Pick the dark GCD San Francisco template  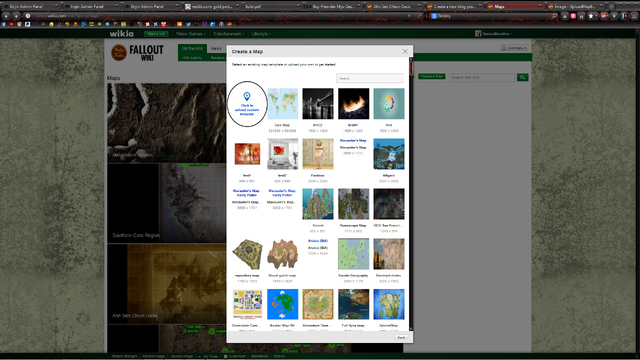[x=389, y=204]
